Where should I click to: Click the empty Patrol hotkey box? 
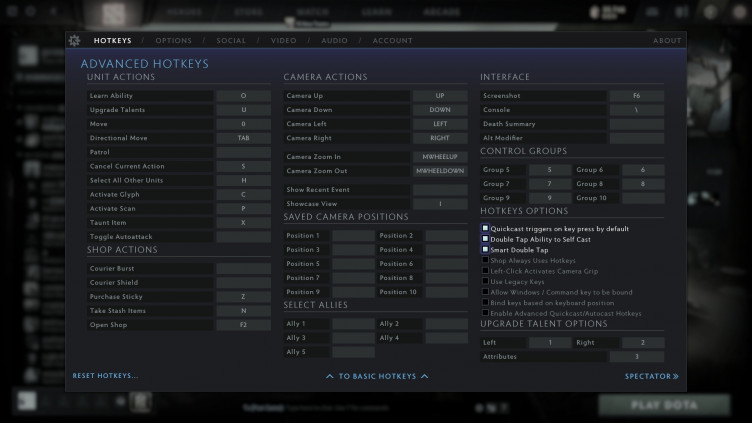coord(243,152)
